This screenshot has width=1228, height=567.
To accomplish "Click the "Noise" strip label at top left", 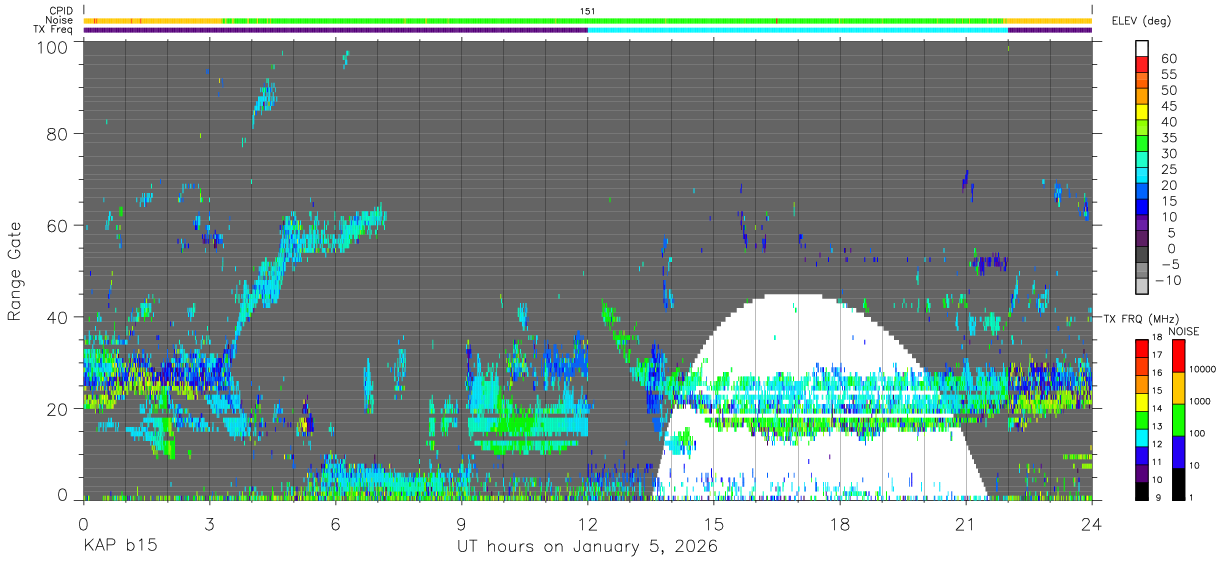I will click(x=61, y=20).
